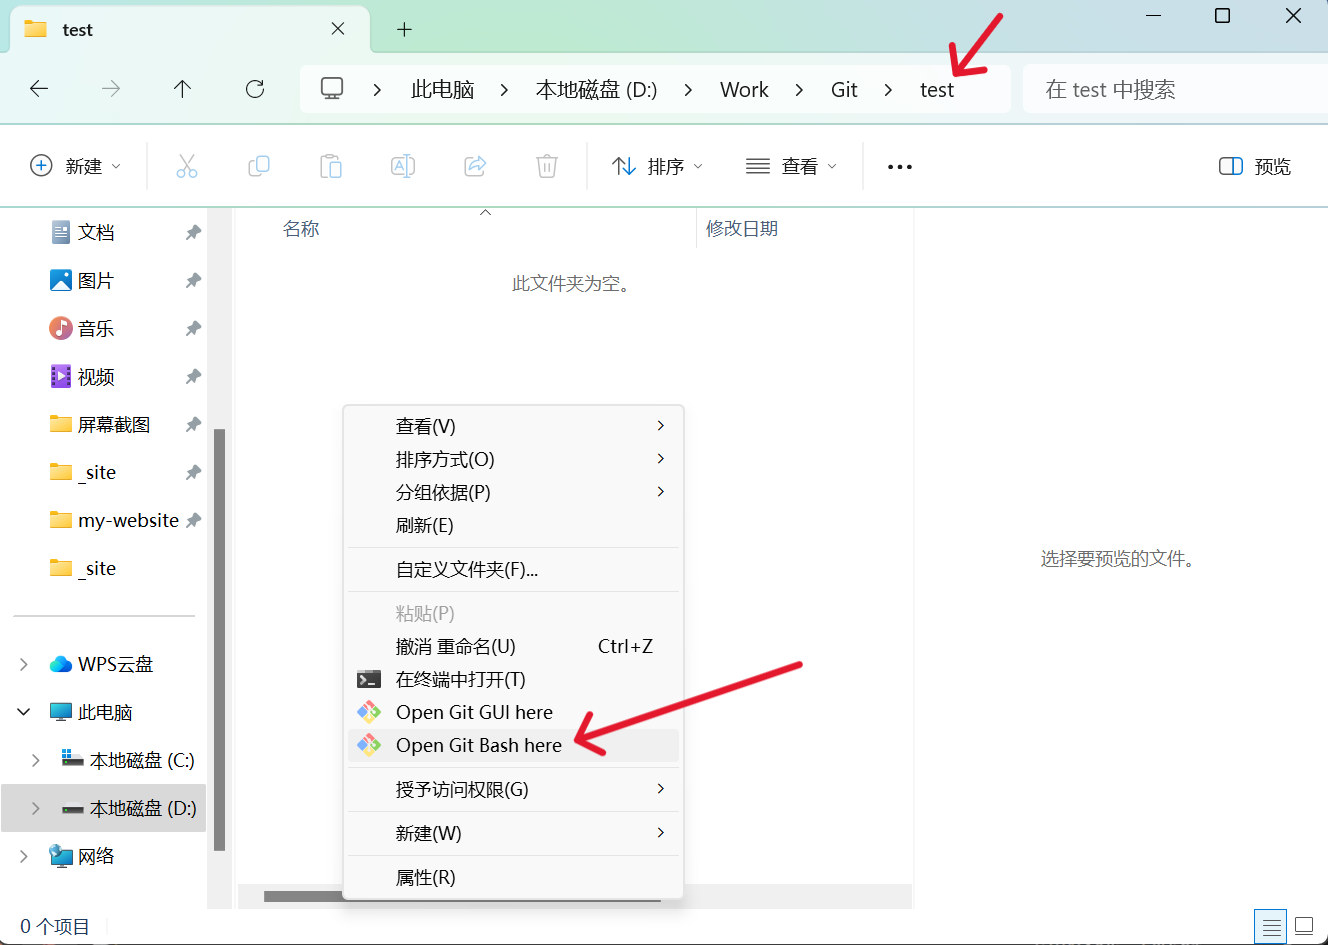The height and width of the screenshot is (945, 1328).
Task: Choose 属性(R) in context menu
Action: 513,877
